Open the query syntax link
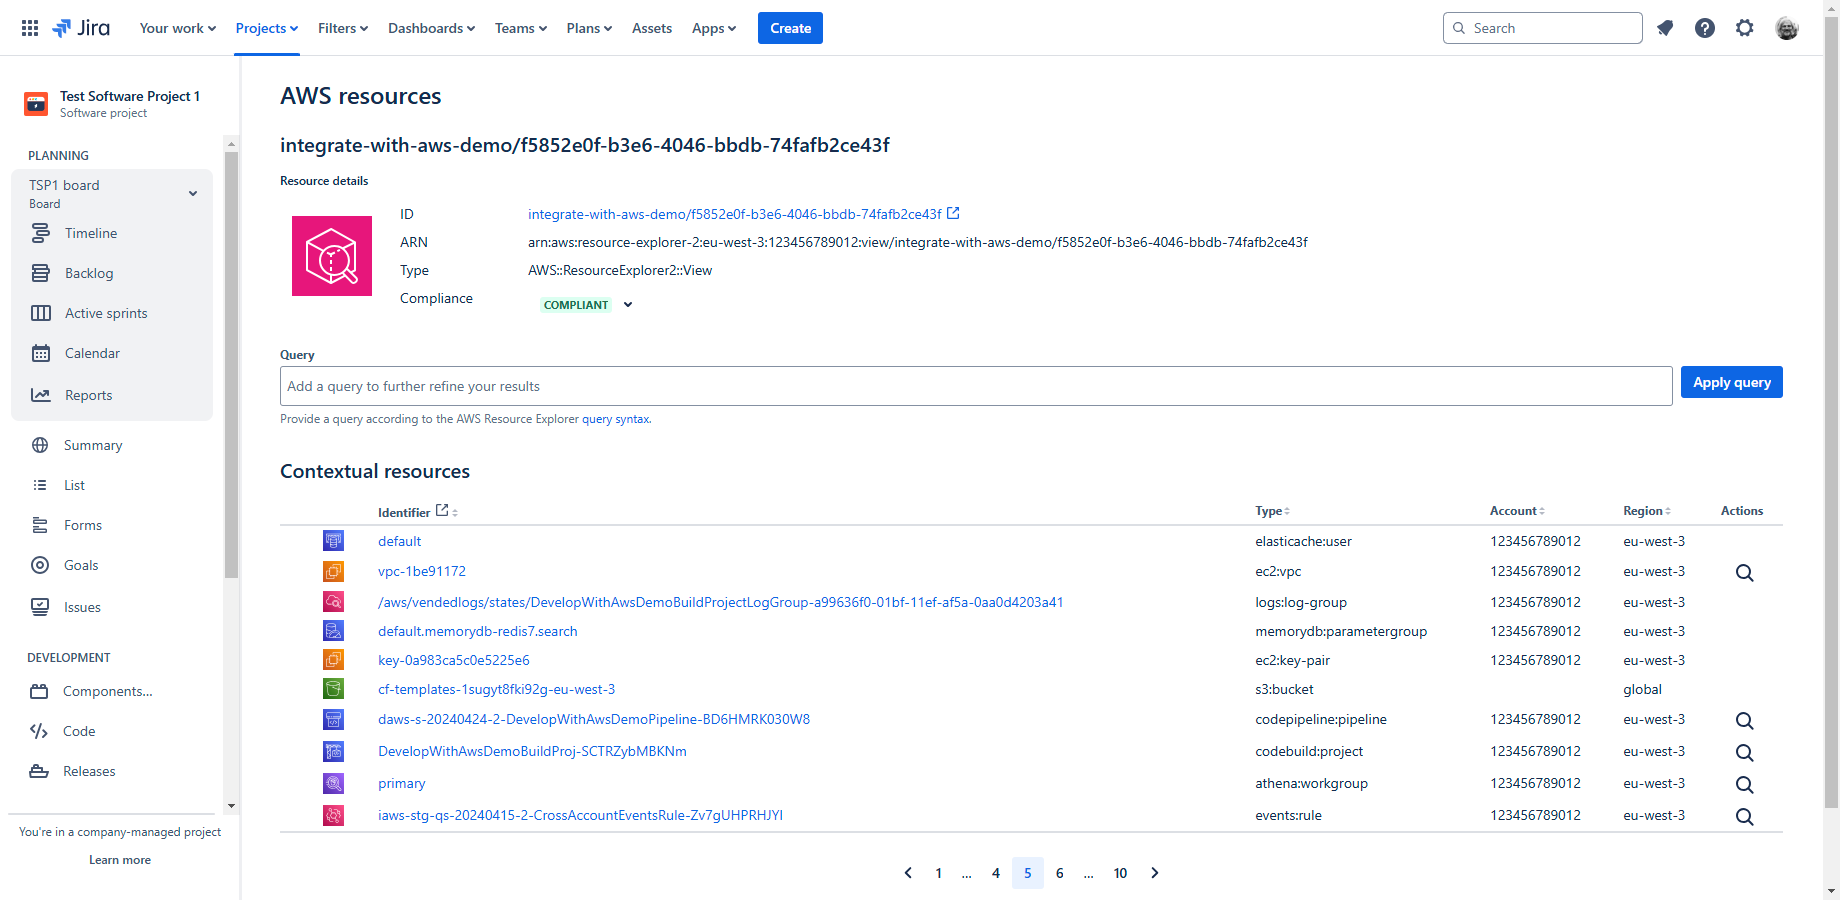The width and height of the screenshot is (1840, 900). pos(616,419)
